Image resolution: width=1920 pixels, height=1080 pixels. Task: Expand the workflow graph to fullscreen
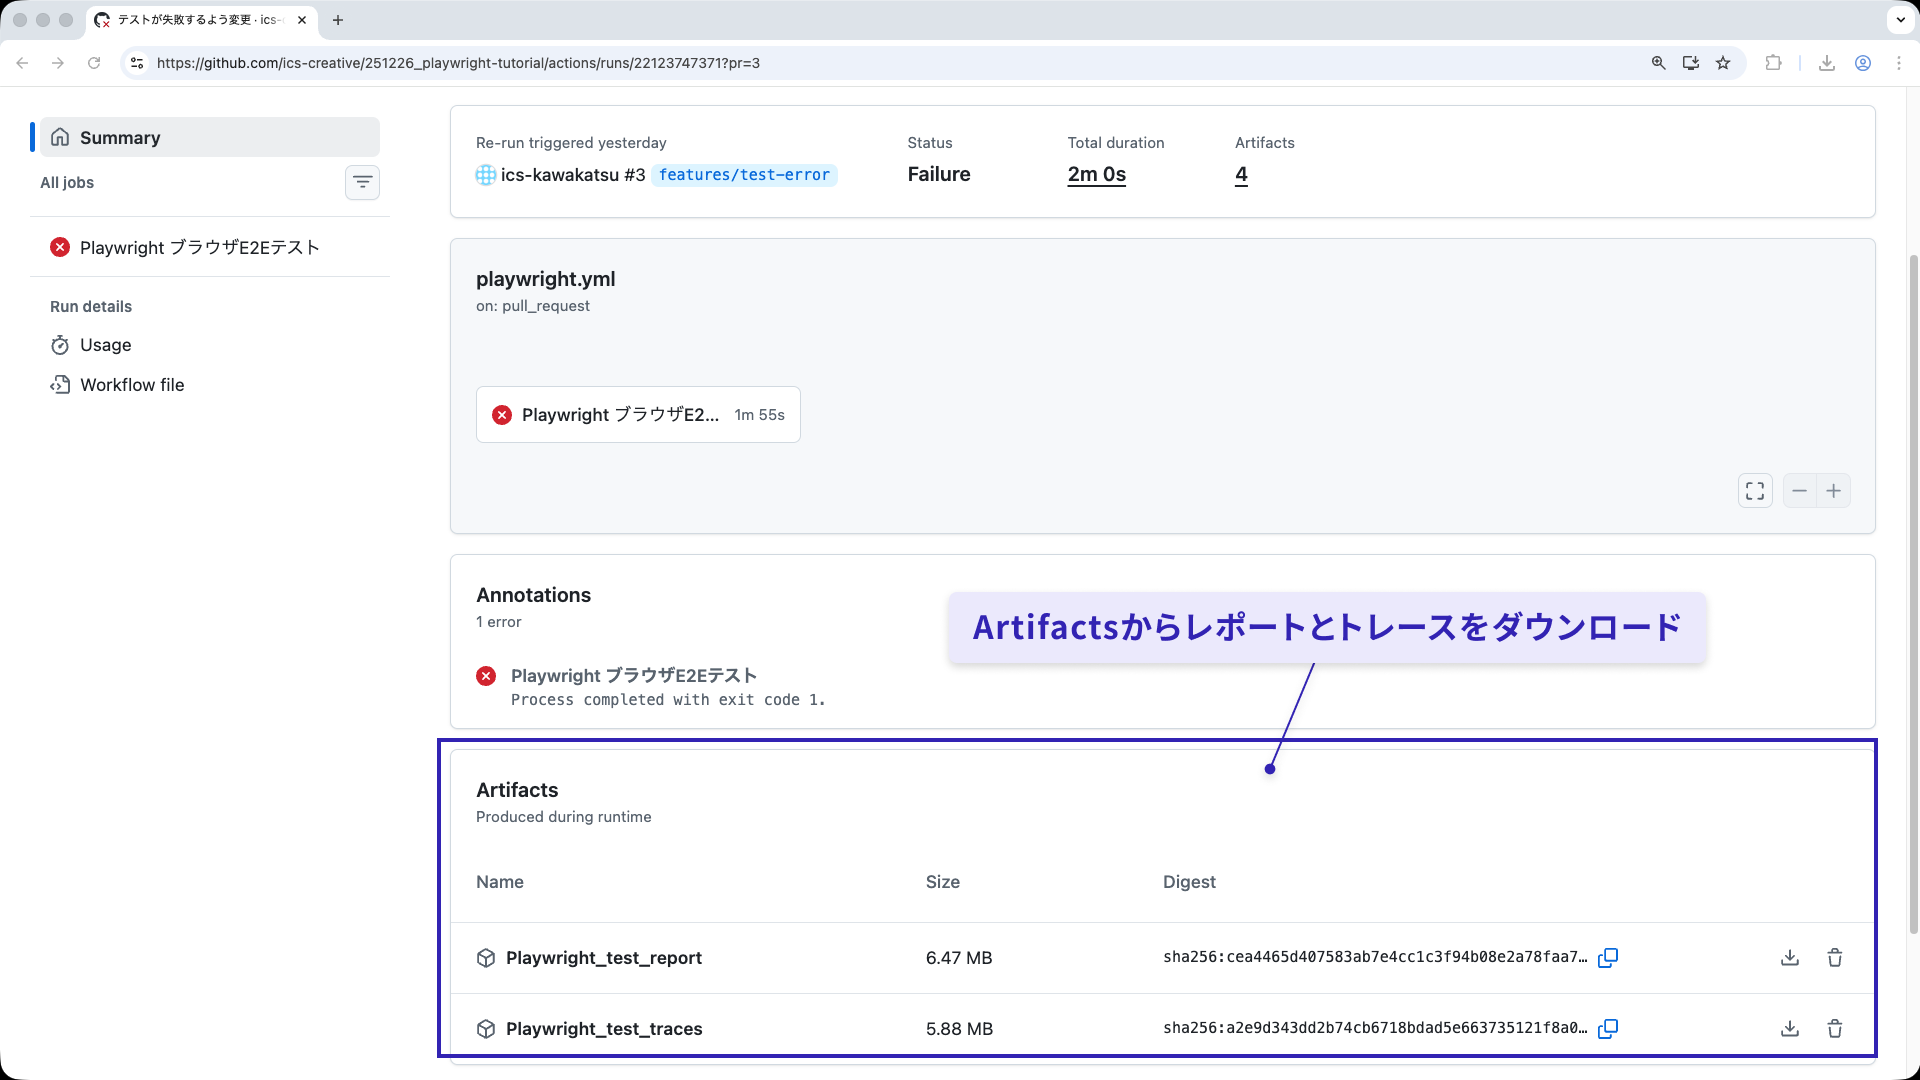tap(1755, 490)
